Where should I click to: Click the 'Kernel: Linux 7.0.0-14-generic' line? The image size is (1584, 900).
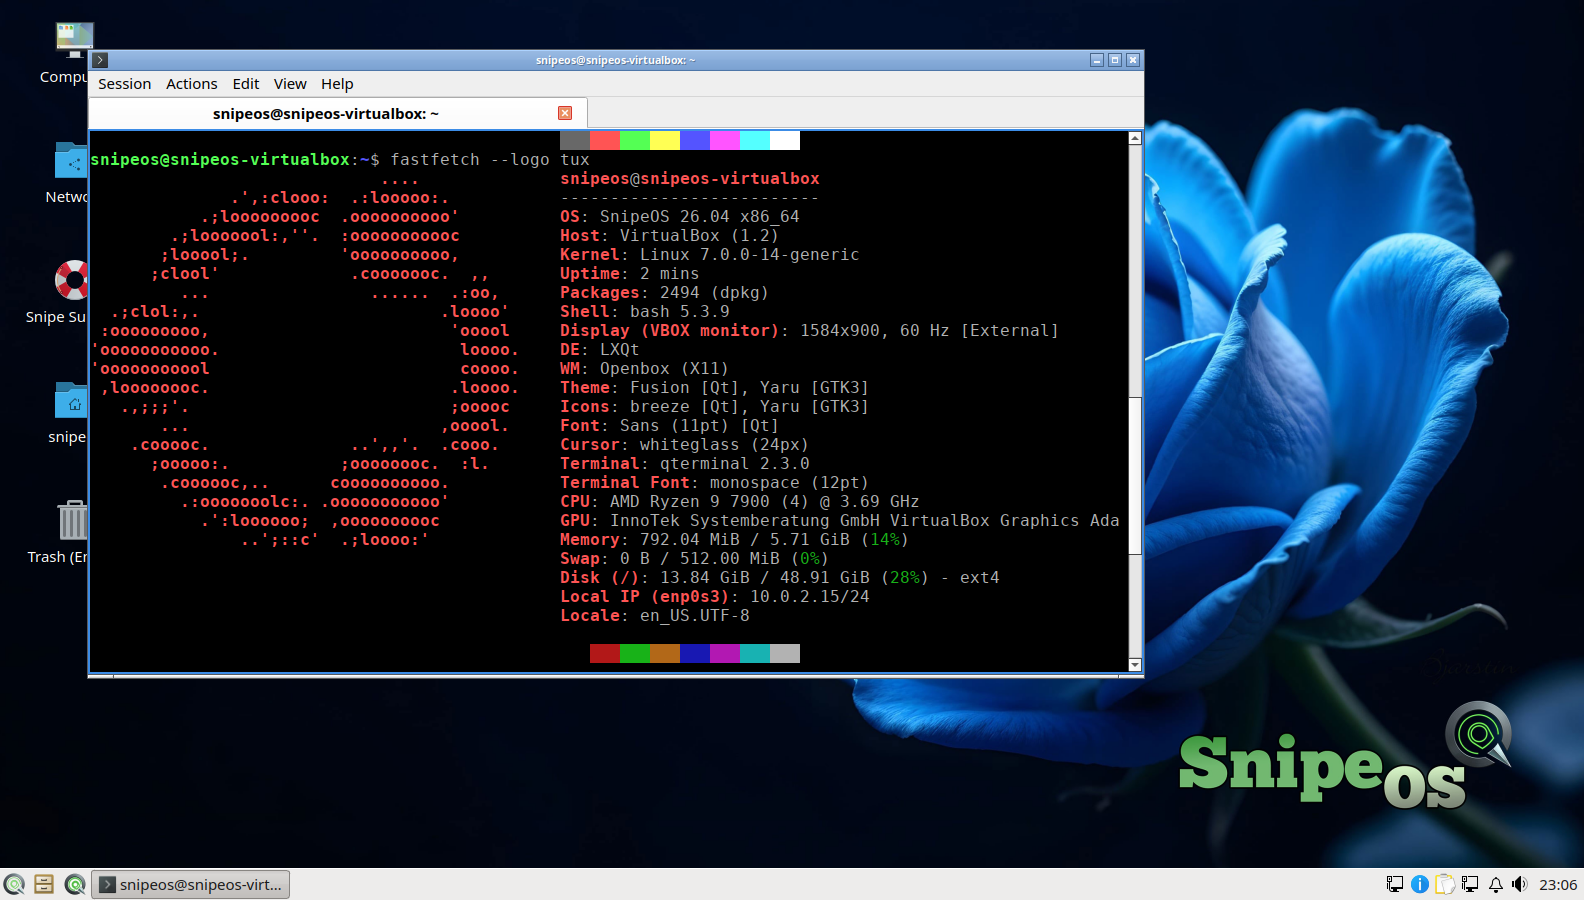pos(710,255)
